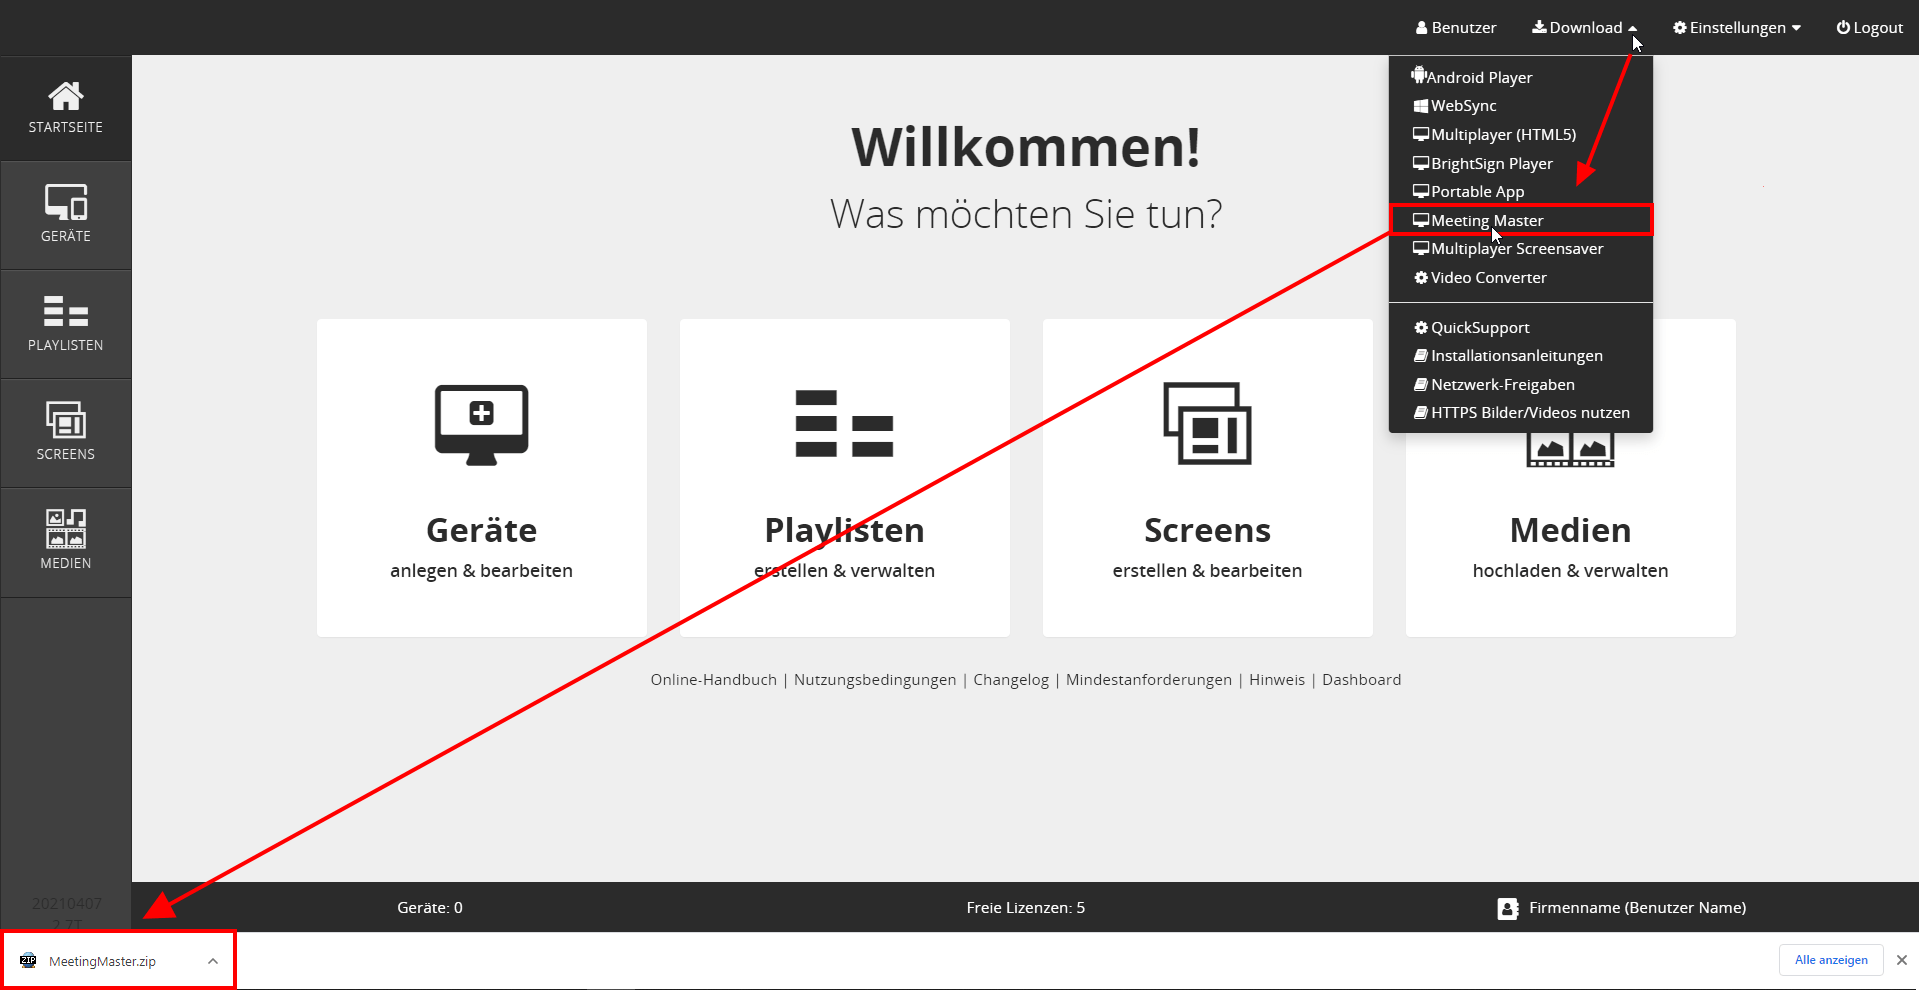1919x990 pixels.
Task: Choose Video Converter menu entry
Action: click(x=1487, y=278)
